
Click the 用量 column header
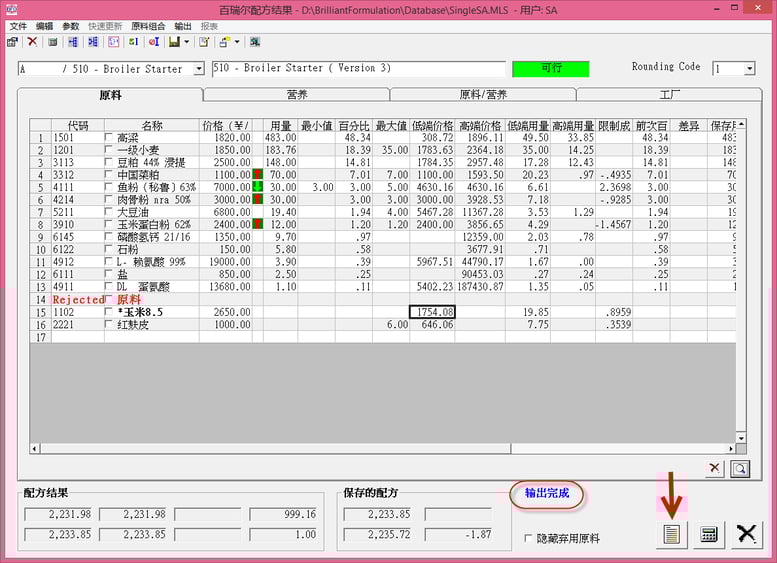click(x=280, y=125)
